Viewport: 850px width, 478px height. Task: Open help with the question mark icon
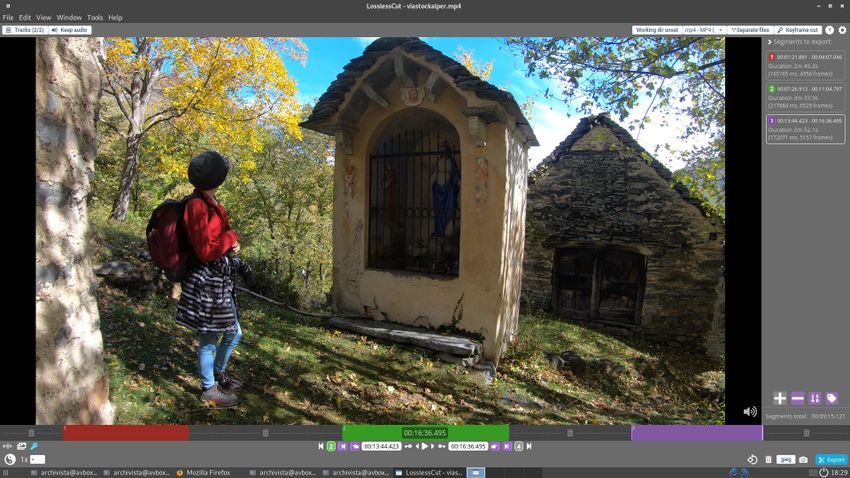click(830, 30)
